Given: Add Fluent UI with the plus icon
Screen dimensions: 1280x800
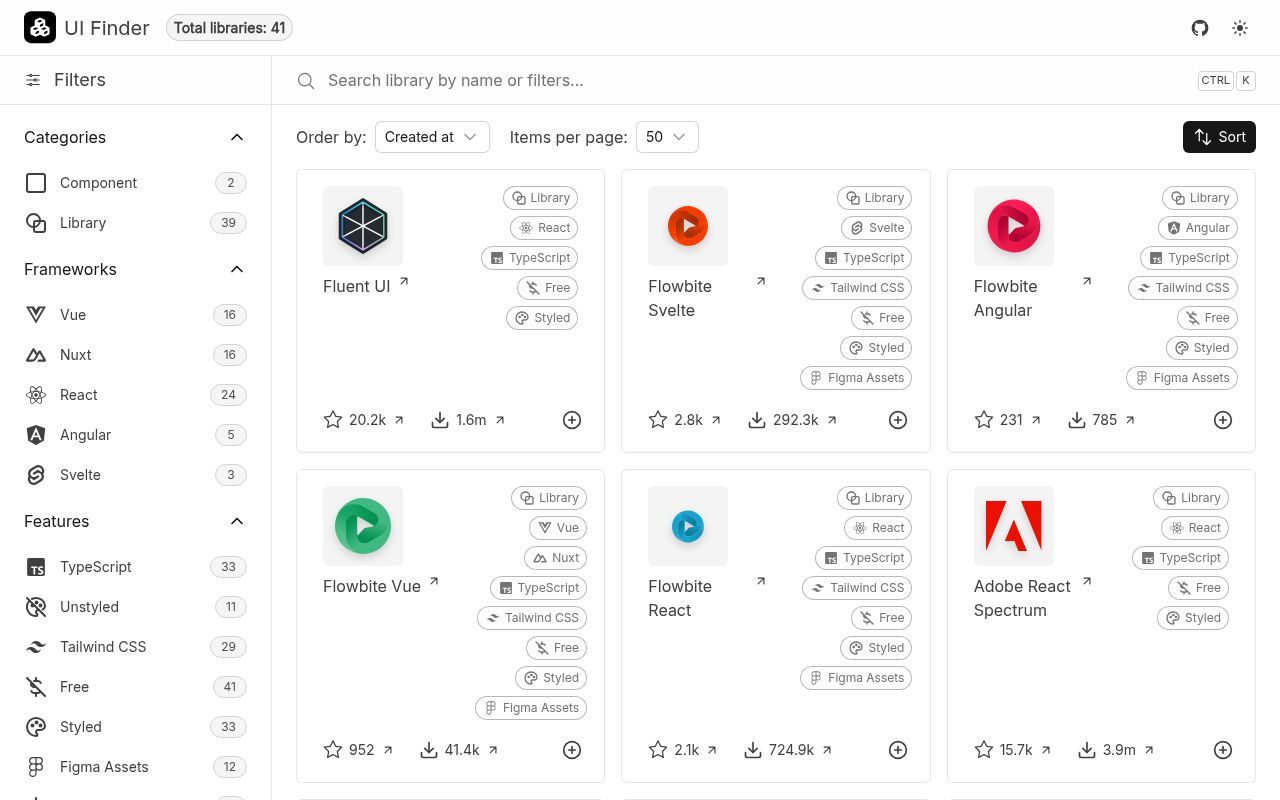Looking at the screenshot, I should (572, 420).
